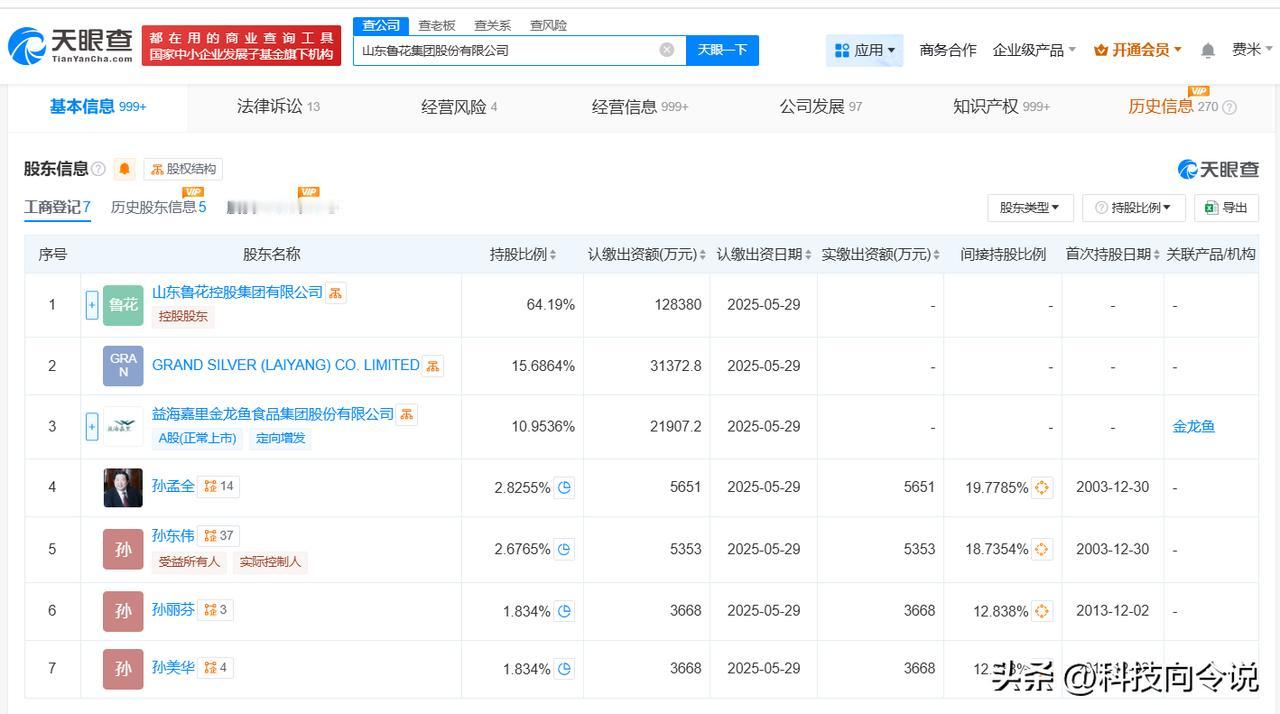Sort by 持股比例 column header
Viewport: 1280px width, 714px height.
pyautogui.click(x=523, y=255)
